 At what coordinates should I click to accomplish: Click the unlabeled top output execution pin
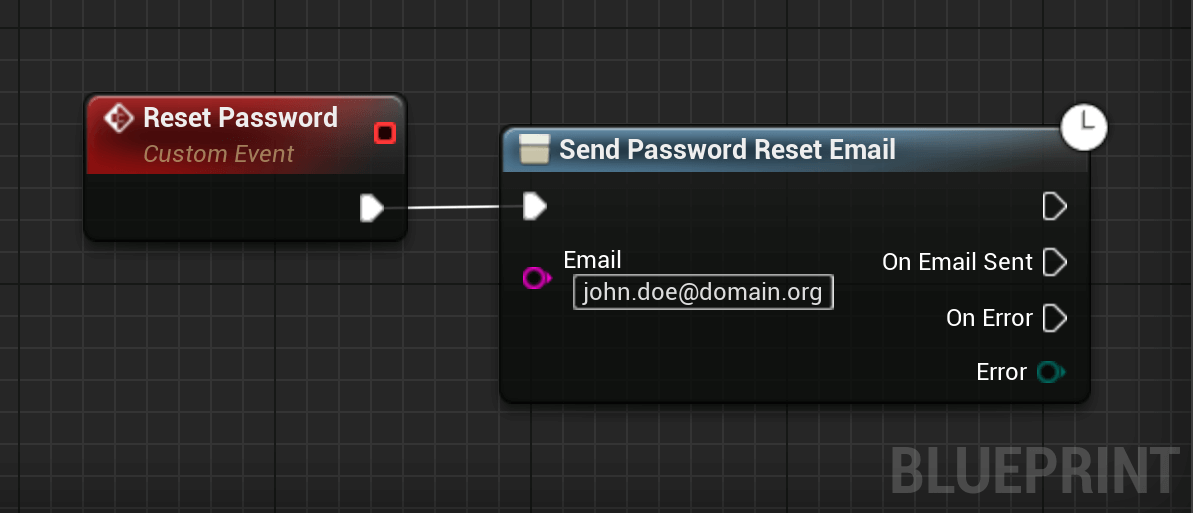pos(1055,206)
